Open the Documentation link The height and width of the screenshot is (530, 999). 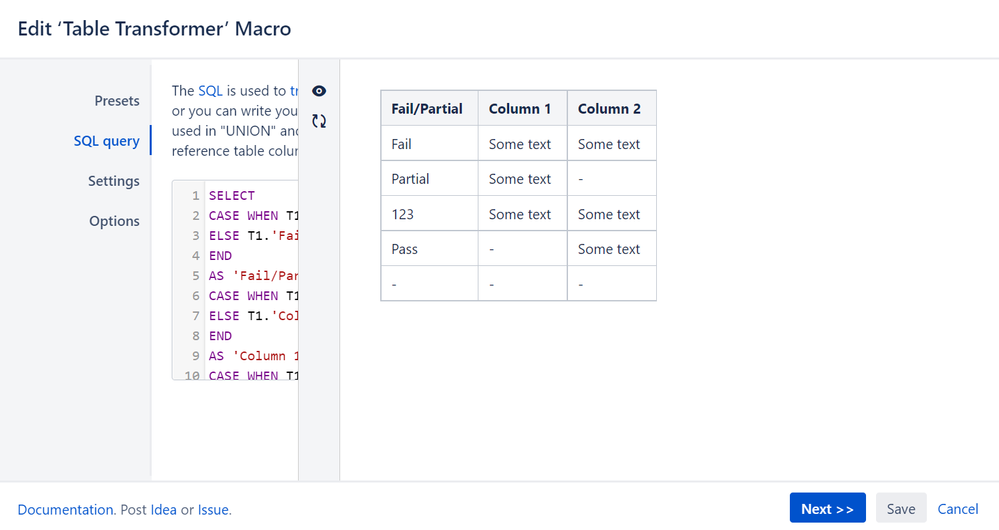[x=65, y=510]
